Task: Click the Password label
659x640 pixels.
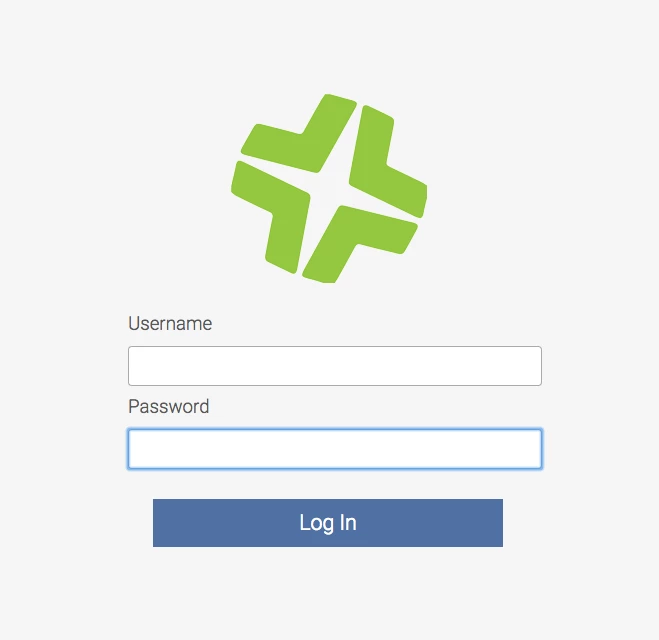Action: [x=169, y=406]
